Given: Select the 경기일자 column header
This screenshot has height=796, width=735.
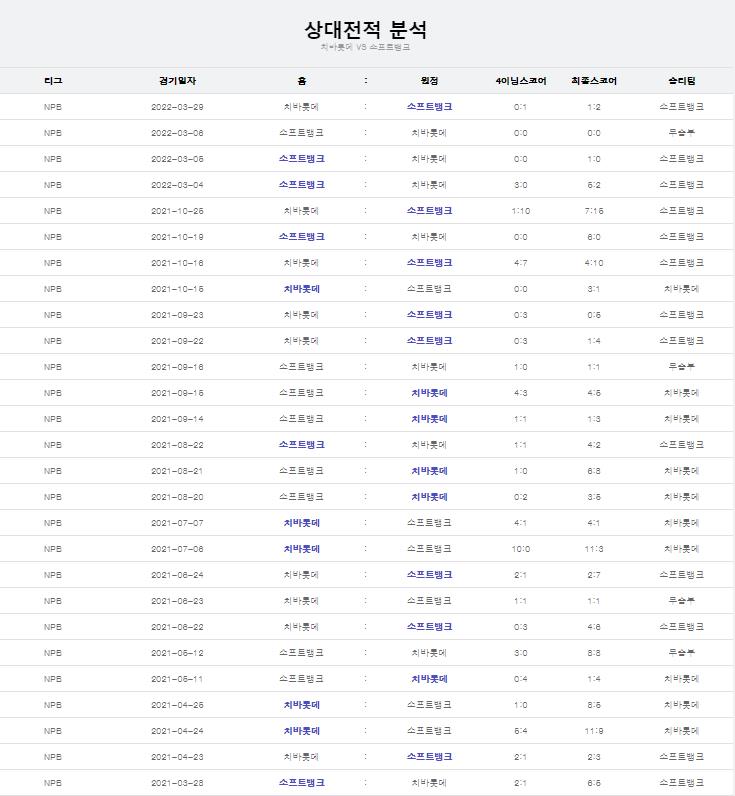Looking at the screenshot, I should coord(177,81).
